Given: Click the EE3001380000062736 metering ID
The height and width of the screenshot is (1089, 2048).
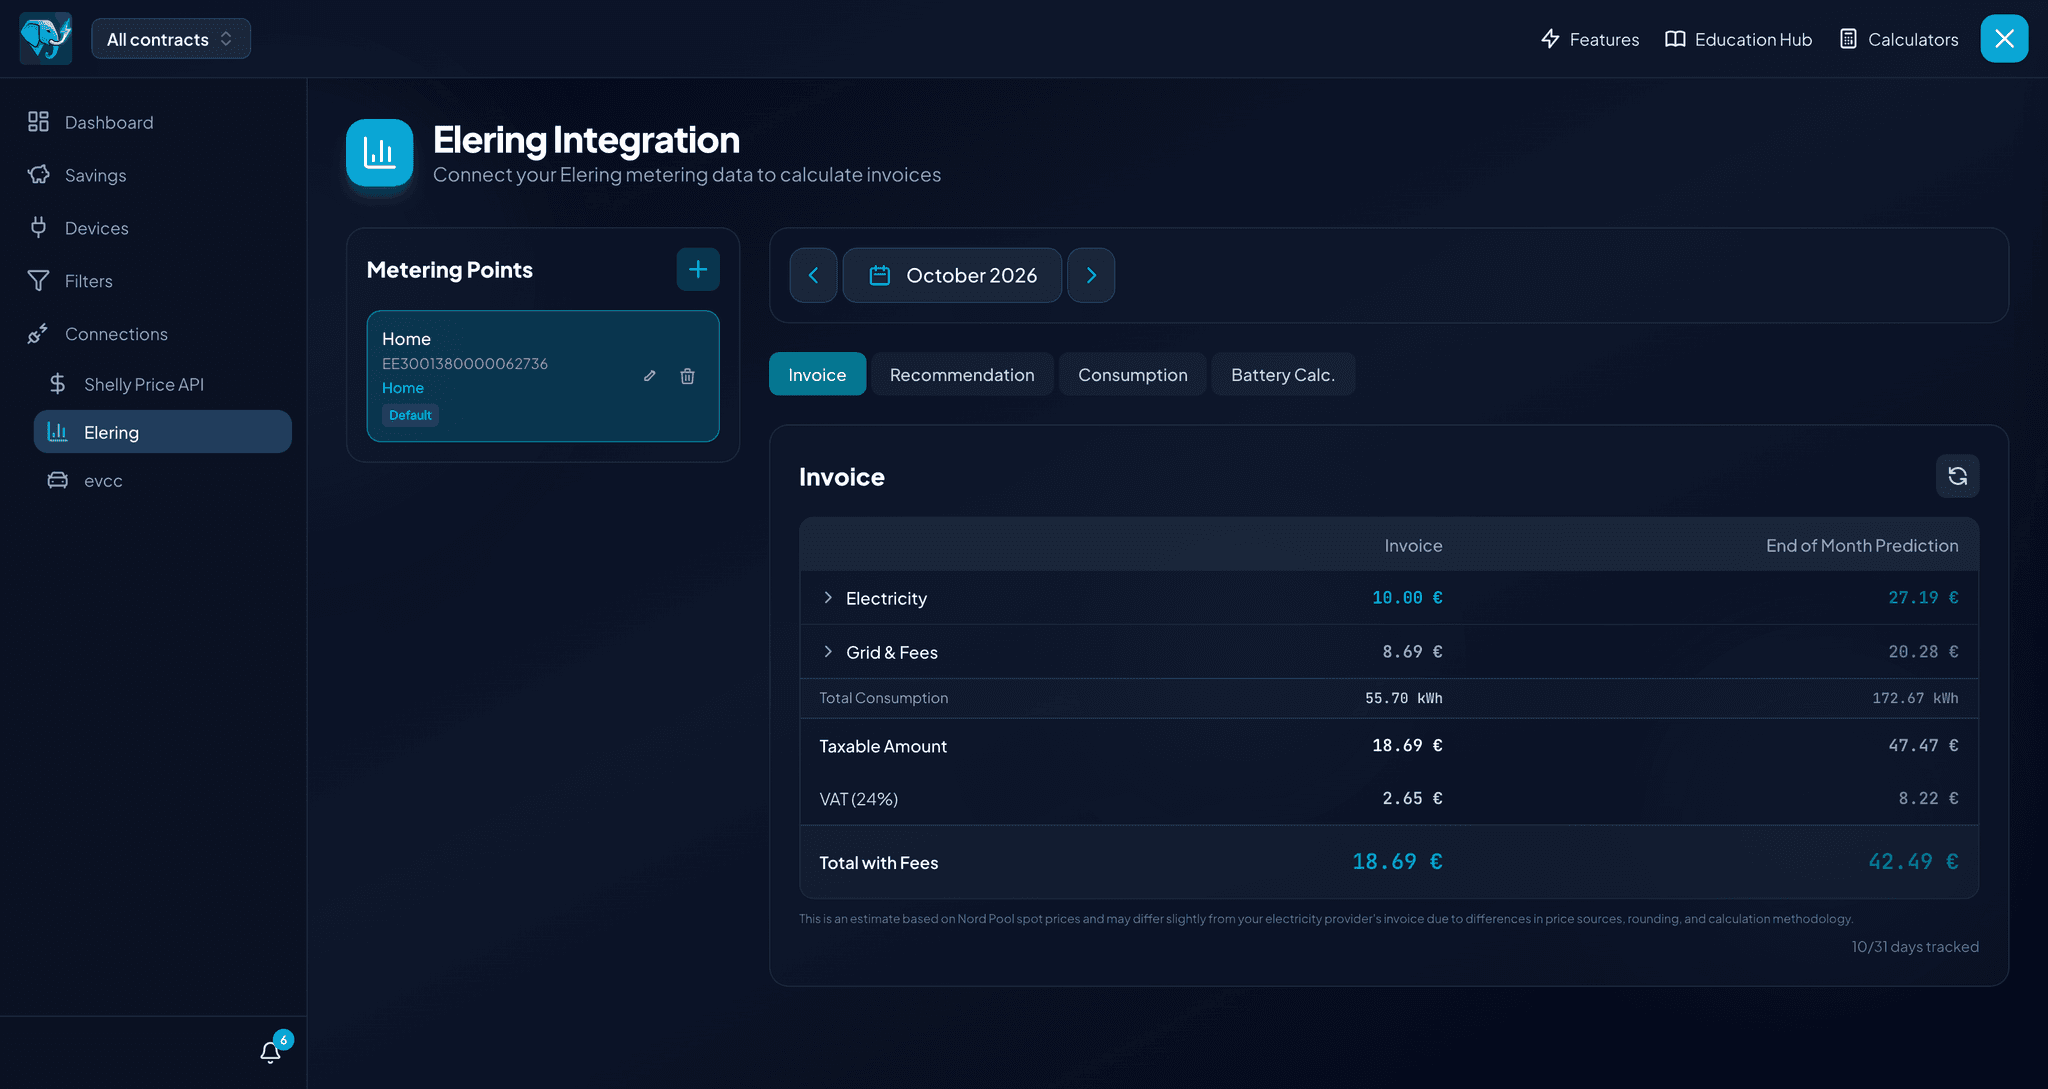Looking at the screenshot, I should (465, 364).
